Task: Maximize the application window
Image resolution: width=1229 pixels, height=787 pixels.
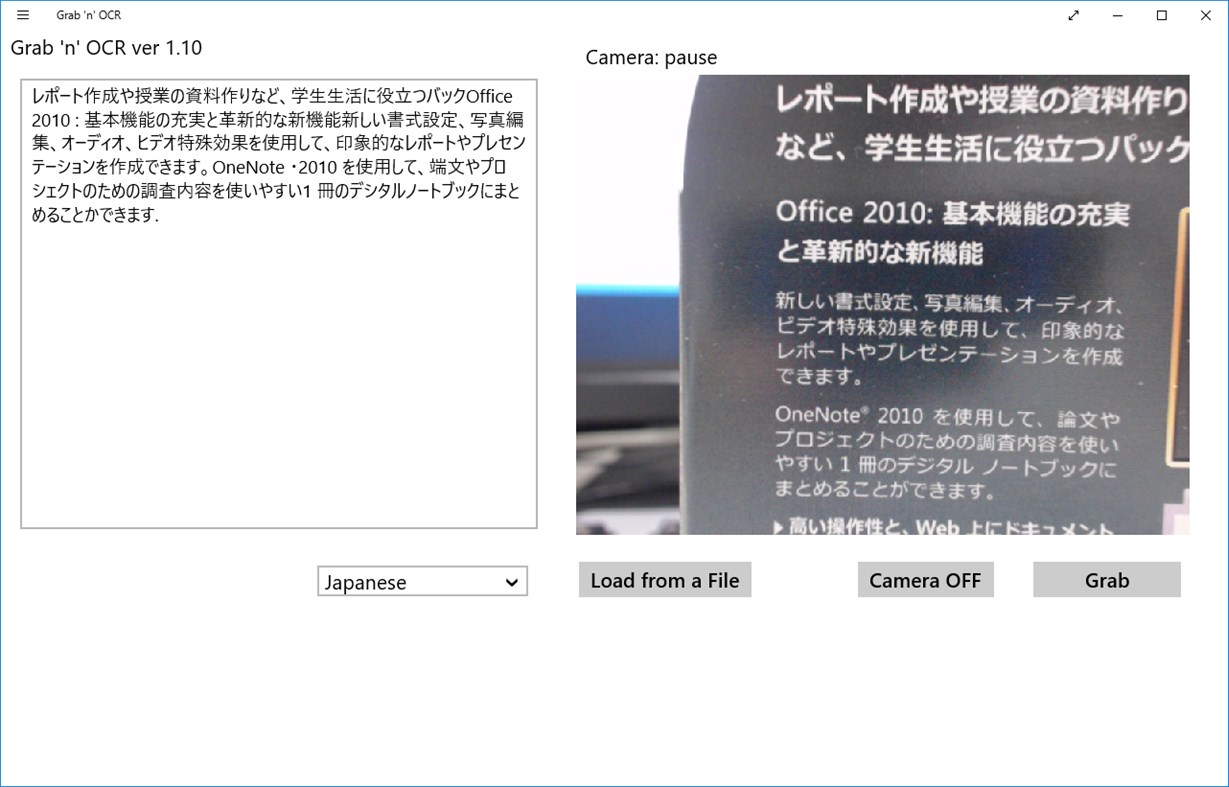Action: click(1160, 15)
